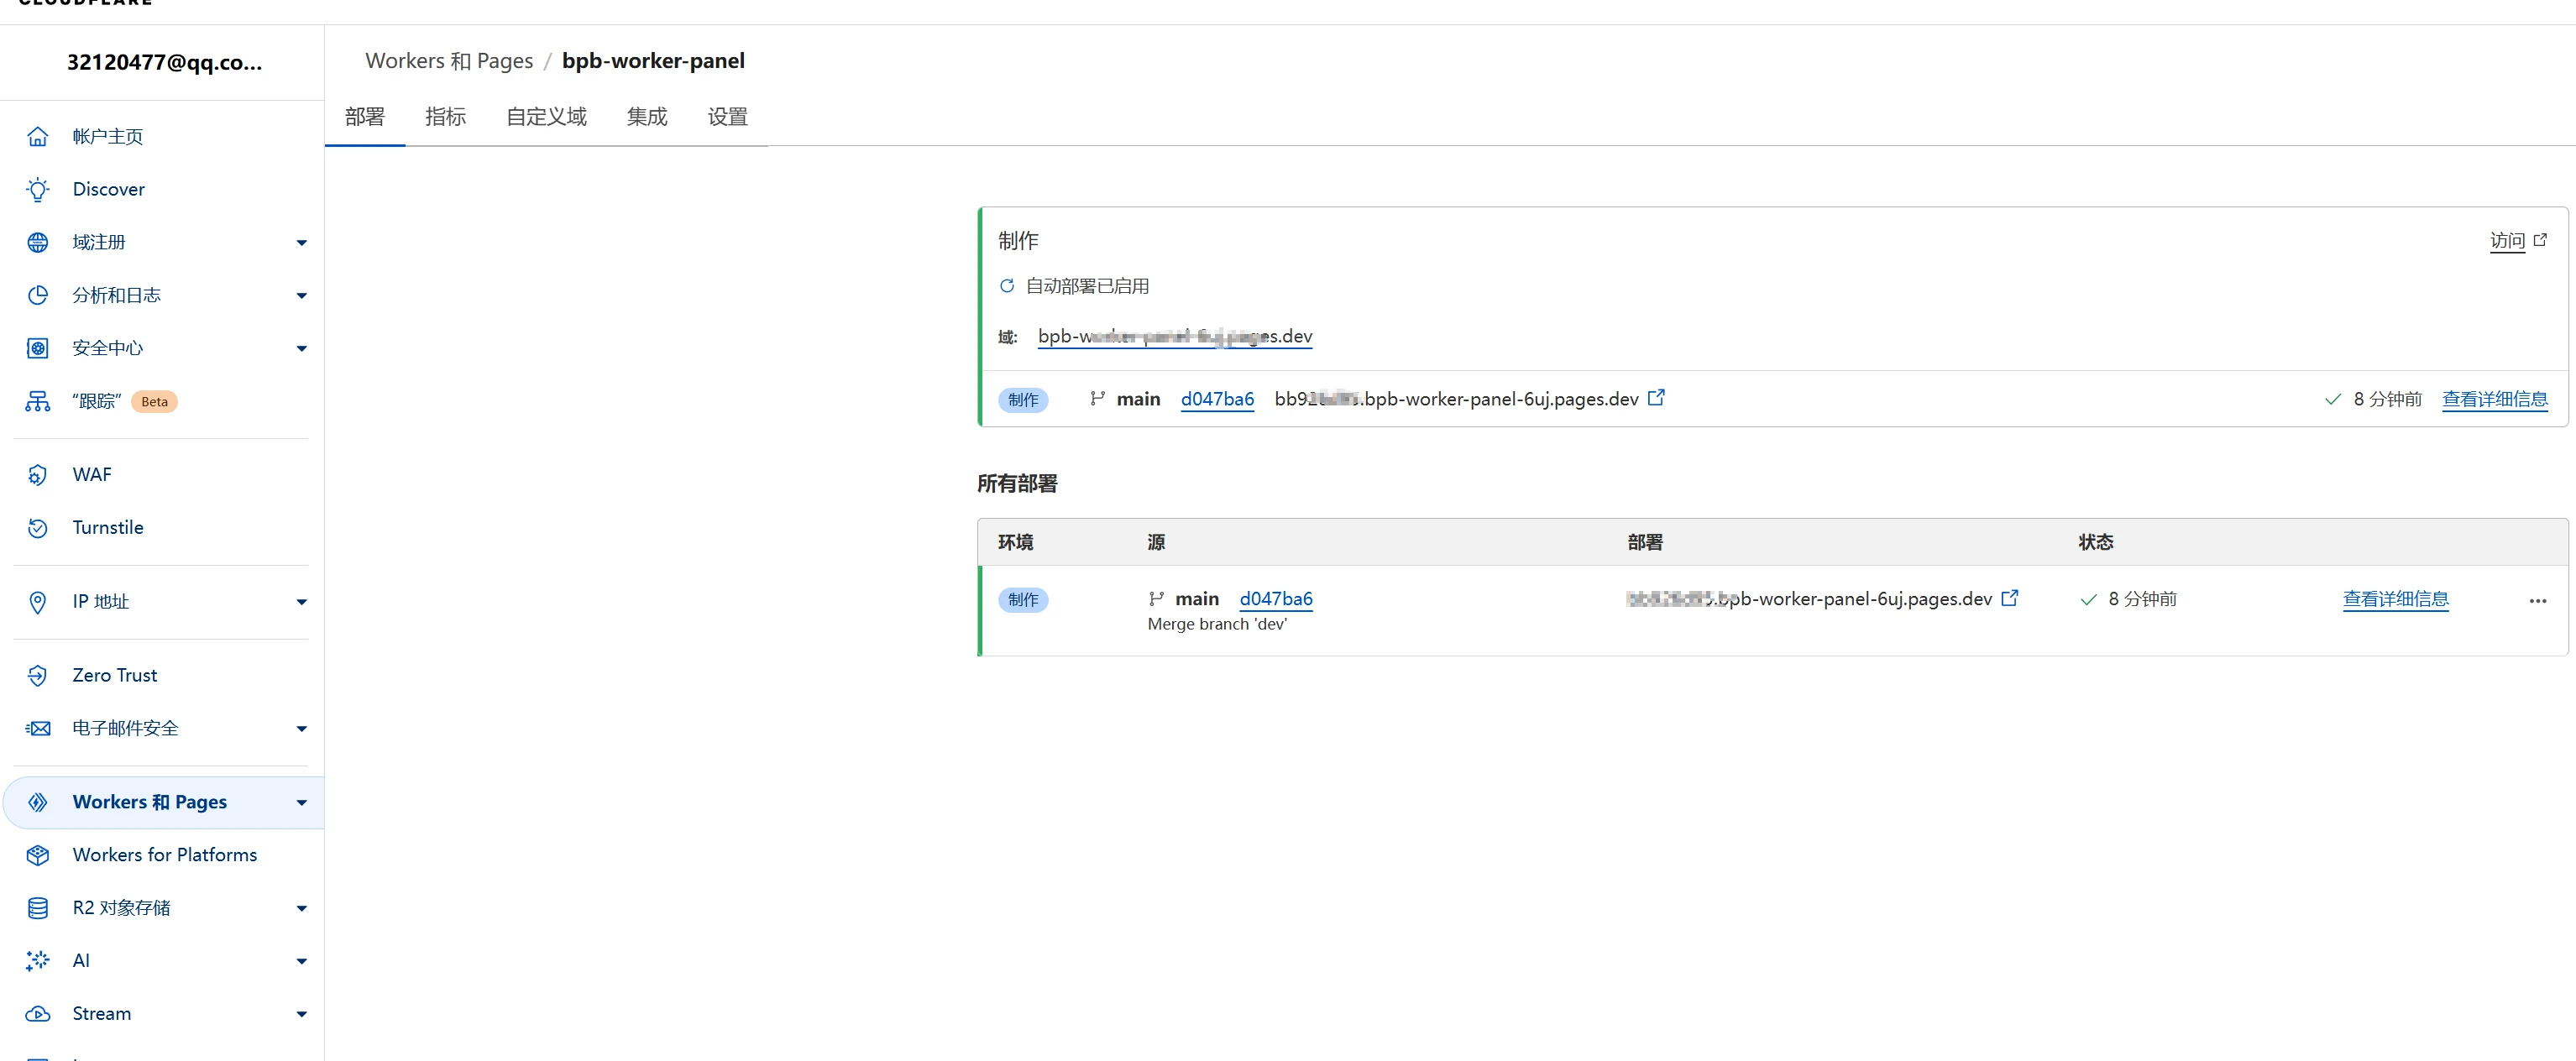Open the 设置 tab
This screenshot has width=2576, height=1061.
pyautogui.click(x=728, y=117)
